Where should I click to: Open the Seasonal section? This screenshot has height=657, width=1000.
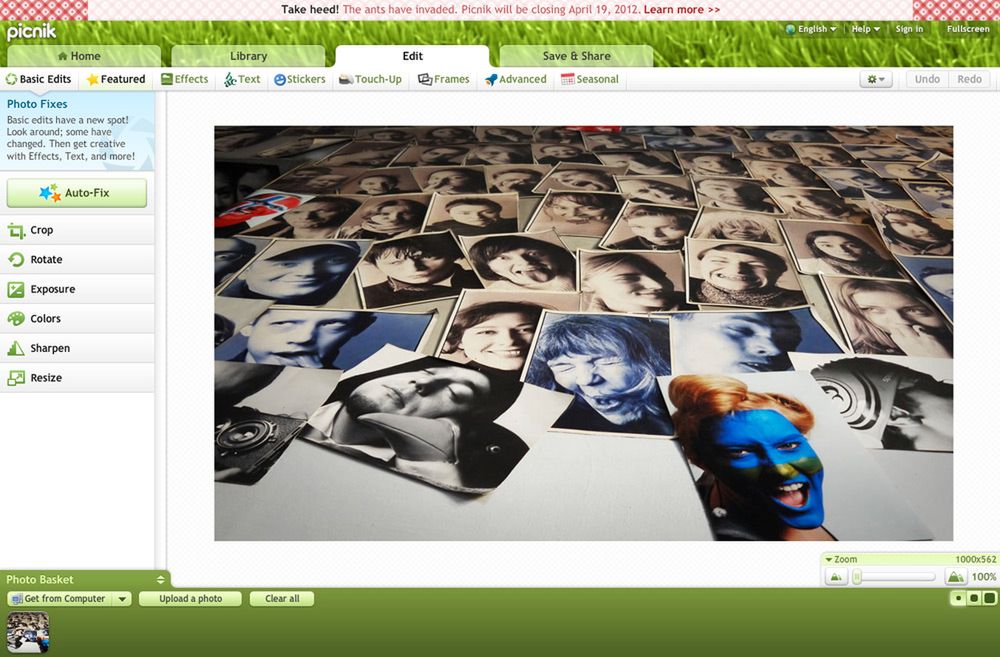pyautogui.click(x=590, y=79)
